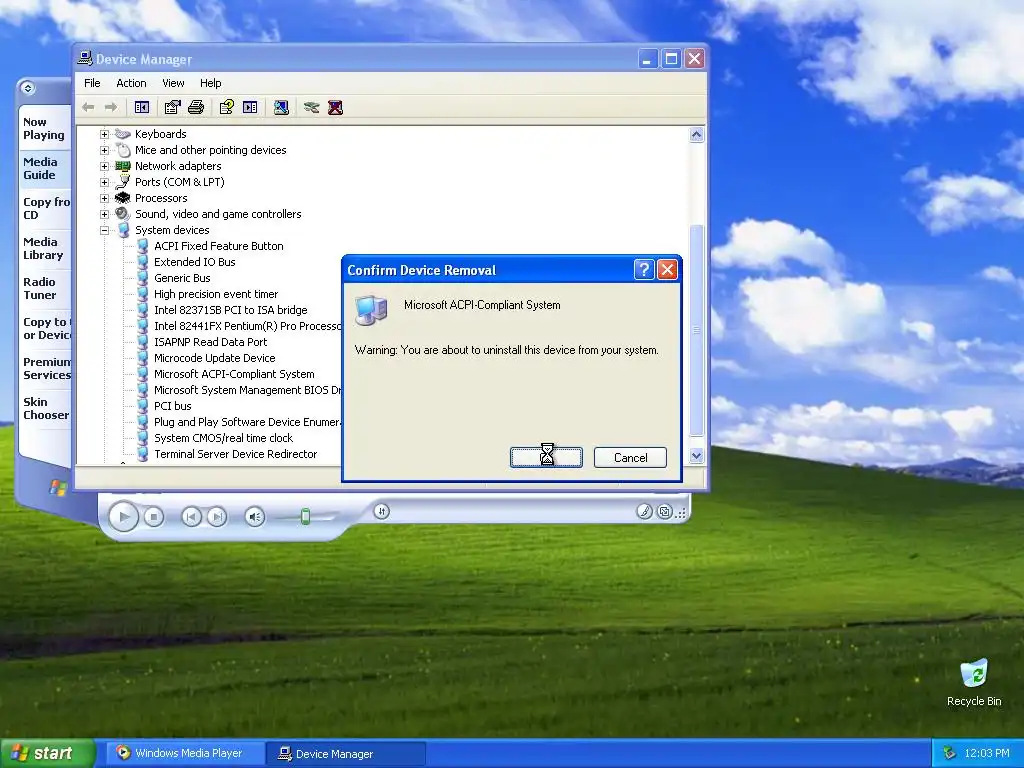Click scroll up arrow in Device Manager tree

[x=696, y=135]
